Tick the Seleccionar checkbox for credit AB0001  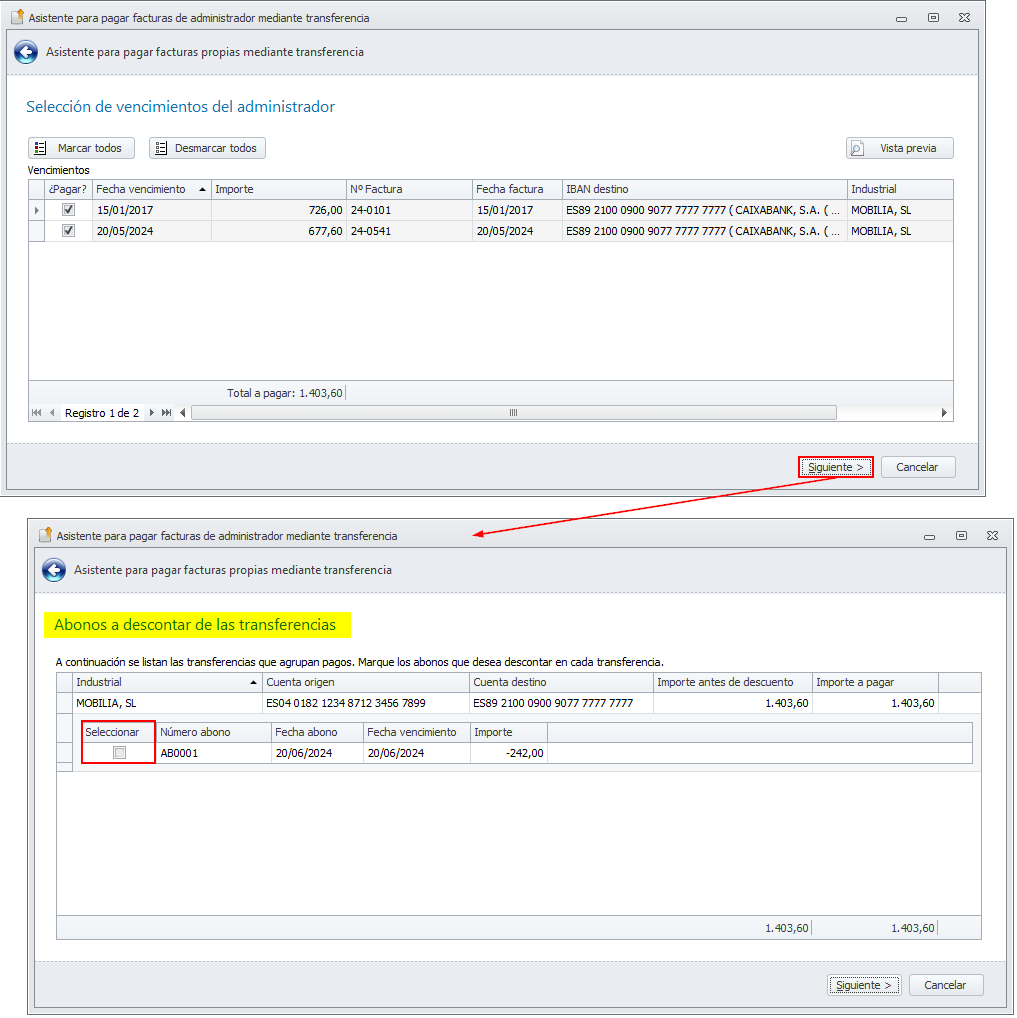[x=119, y=752]
